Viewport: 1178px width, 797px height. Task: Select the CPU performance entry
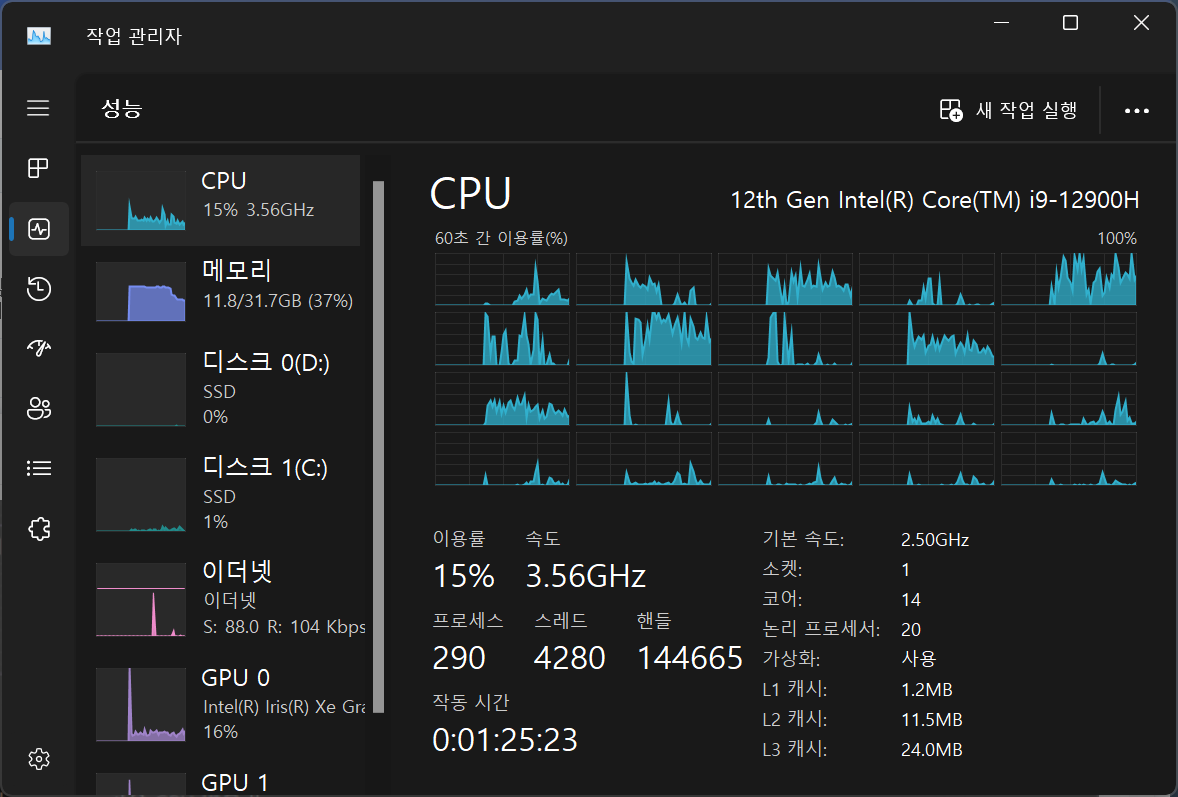pyautogui.click(x=220, y=200)
